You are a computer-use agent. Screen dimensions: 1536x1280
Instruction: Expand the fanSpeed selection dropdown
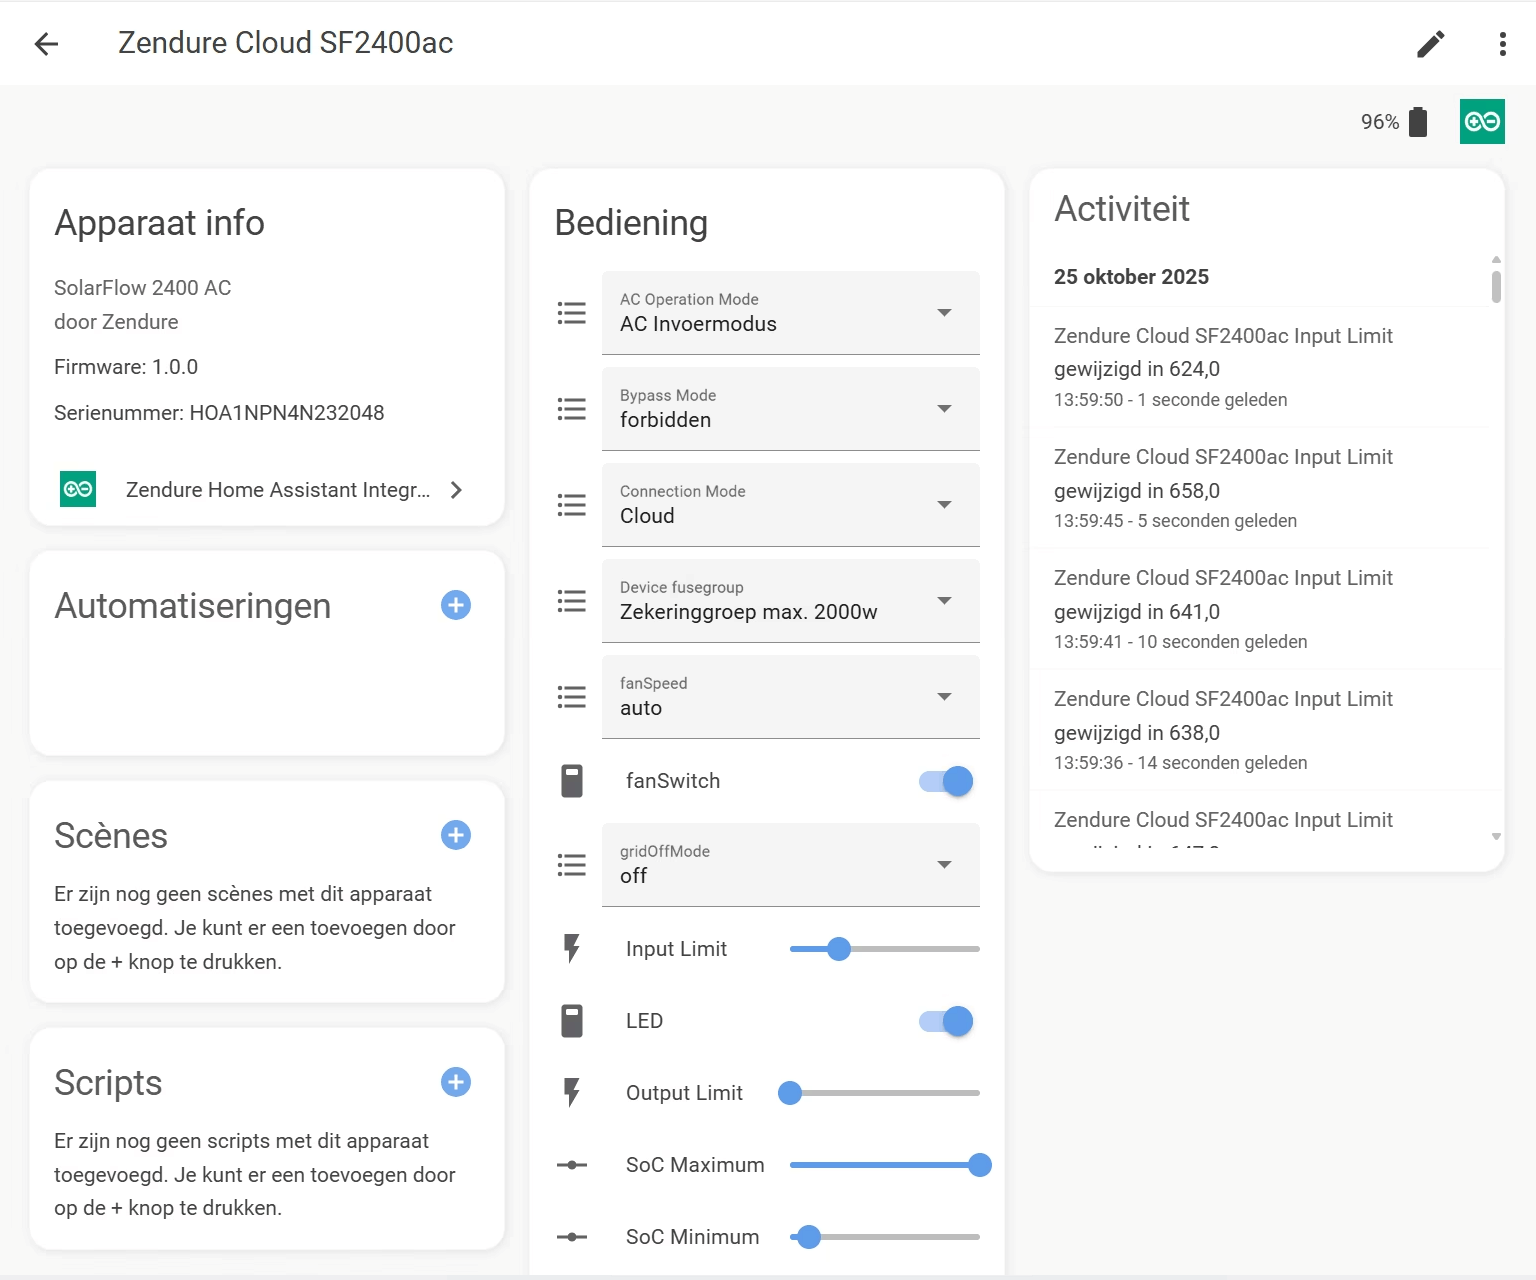[943, 697]
